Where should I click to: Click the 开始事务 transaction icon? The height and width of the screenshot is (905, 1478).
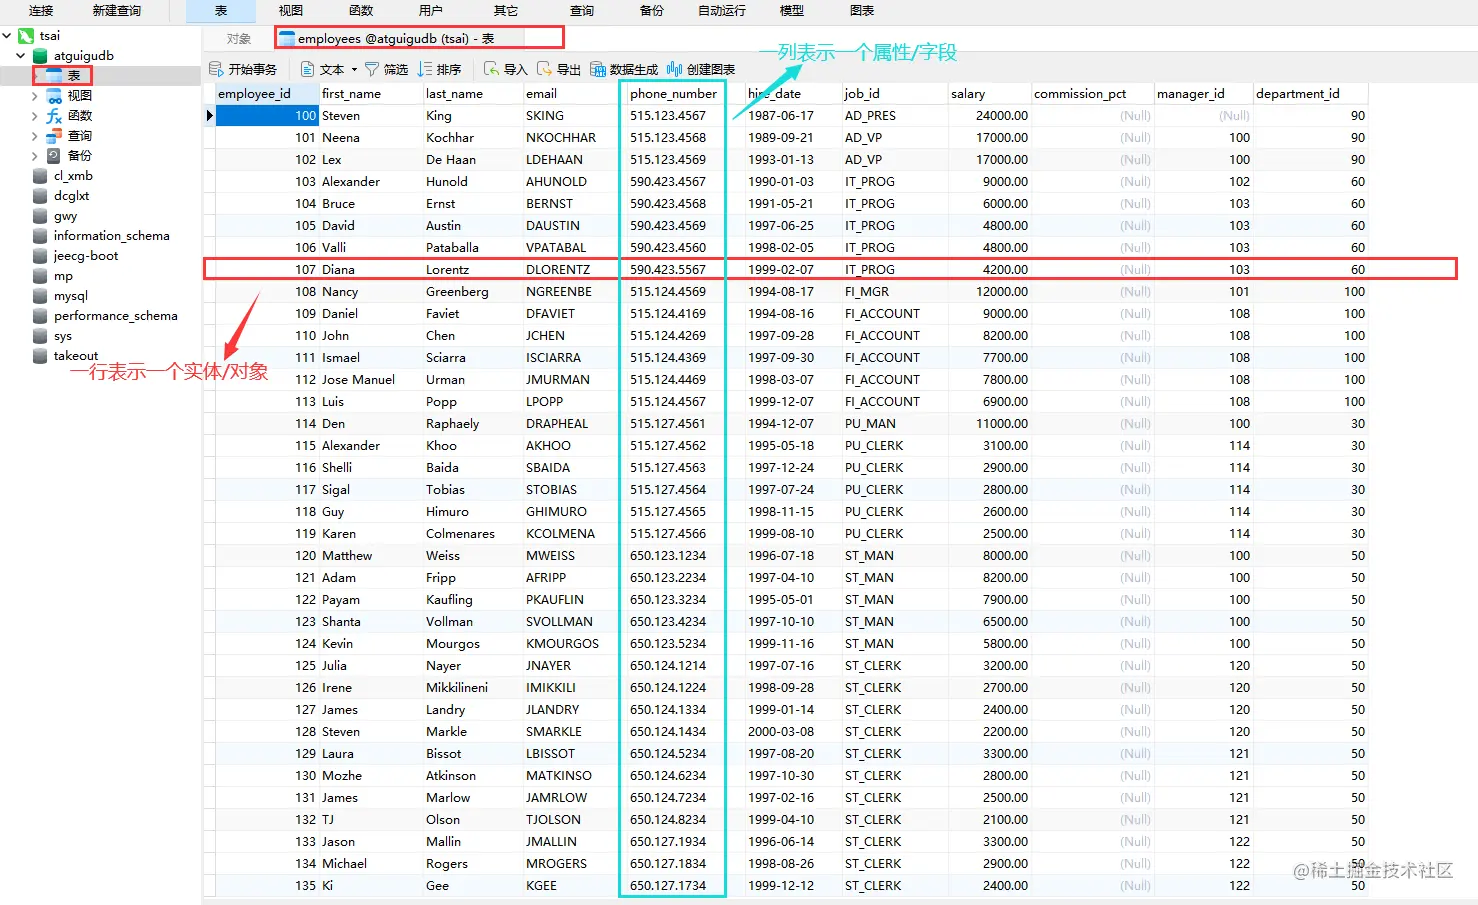point(216,69)
